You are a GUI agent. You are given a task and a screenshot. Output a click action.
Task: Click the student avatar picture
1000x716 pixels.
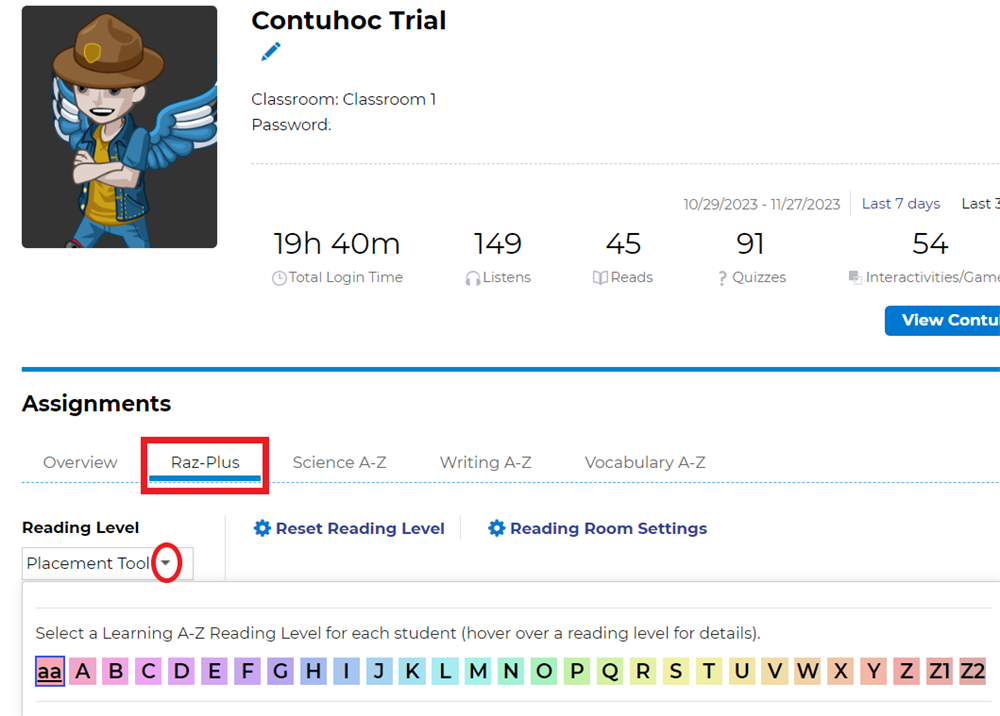tap(119, 127)
